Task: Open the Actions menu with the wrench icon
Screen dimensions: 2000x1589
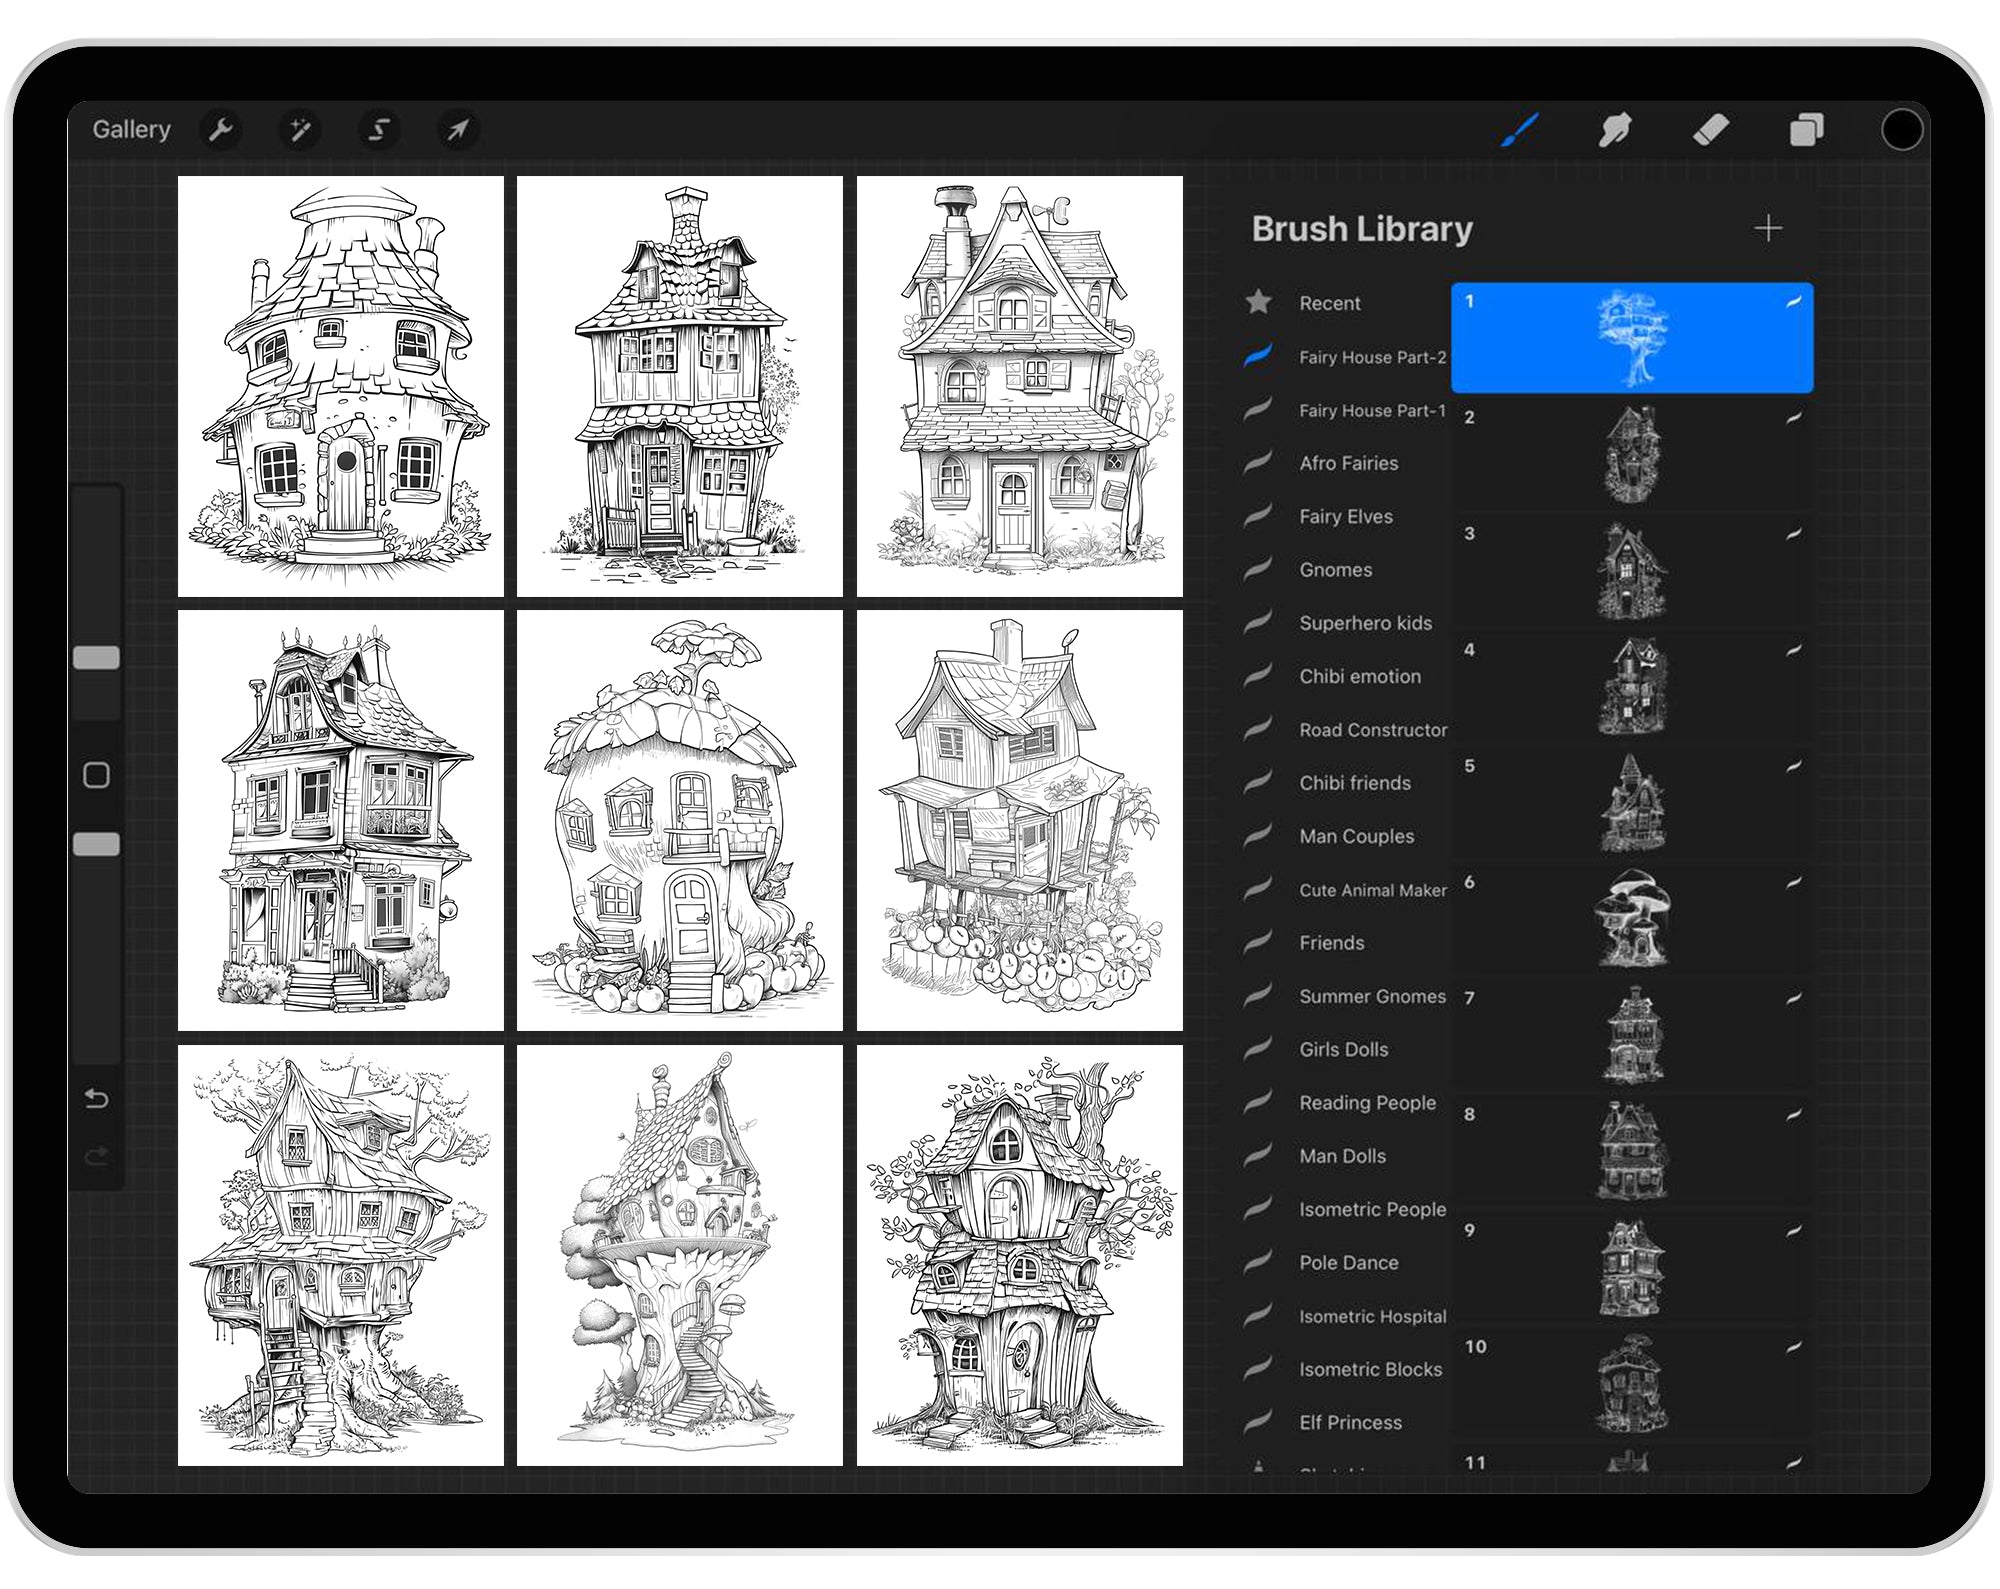Action: (222, 129)
